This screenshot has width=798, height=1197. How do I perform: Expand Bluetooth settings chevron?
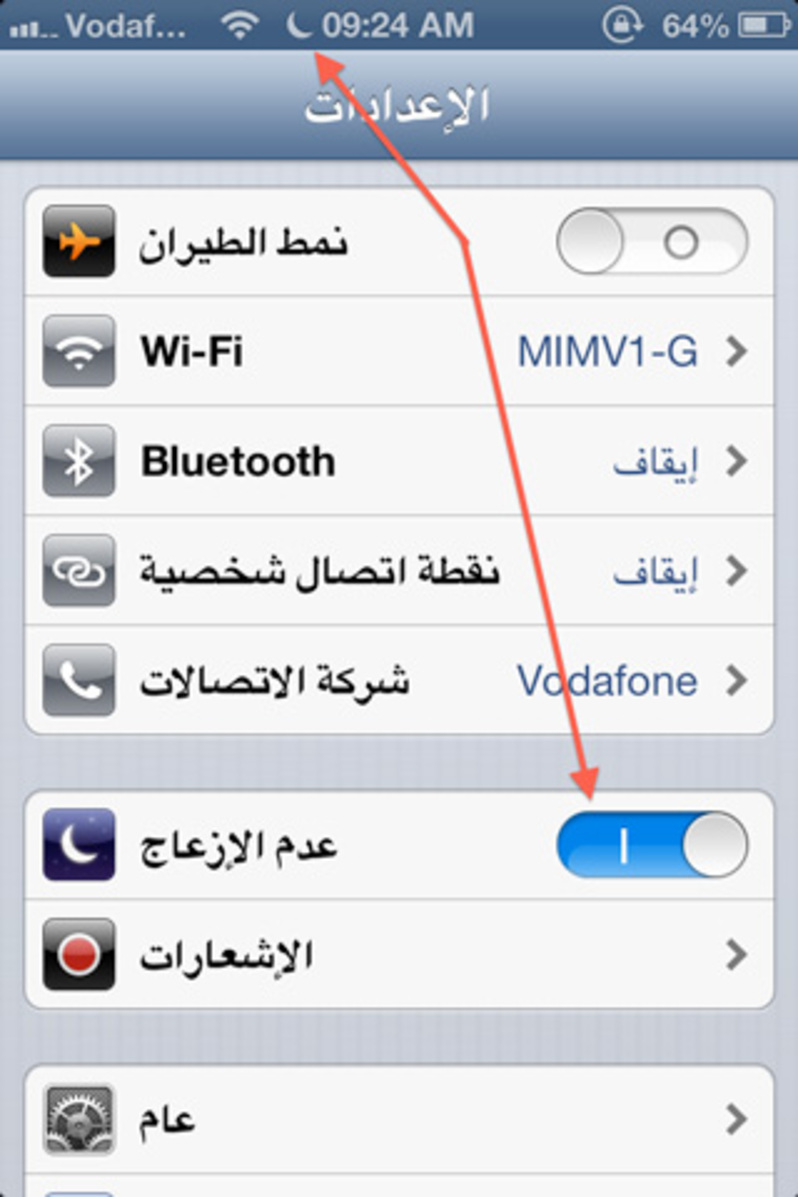click(736, 461)
